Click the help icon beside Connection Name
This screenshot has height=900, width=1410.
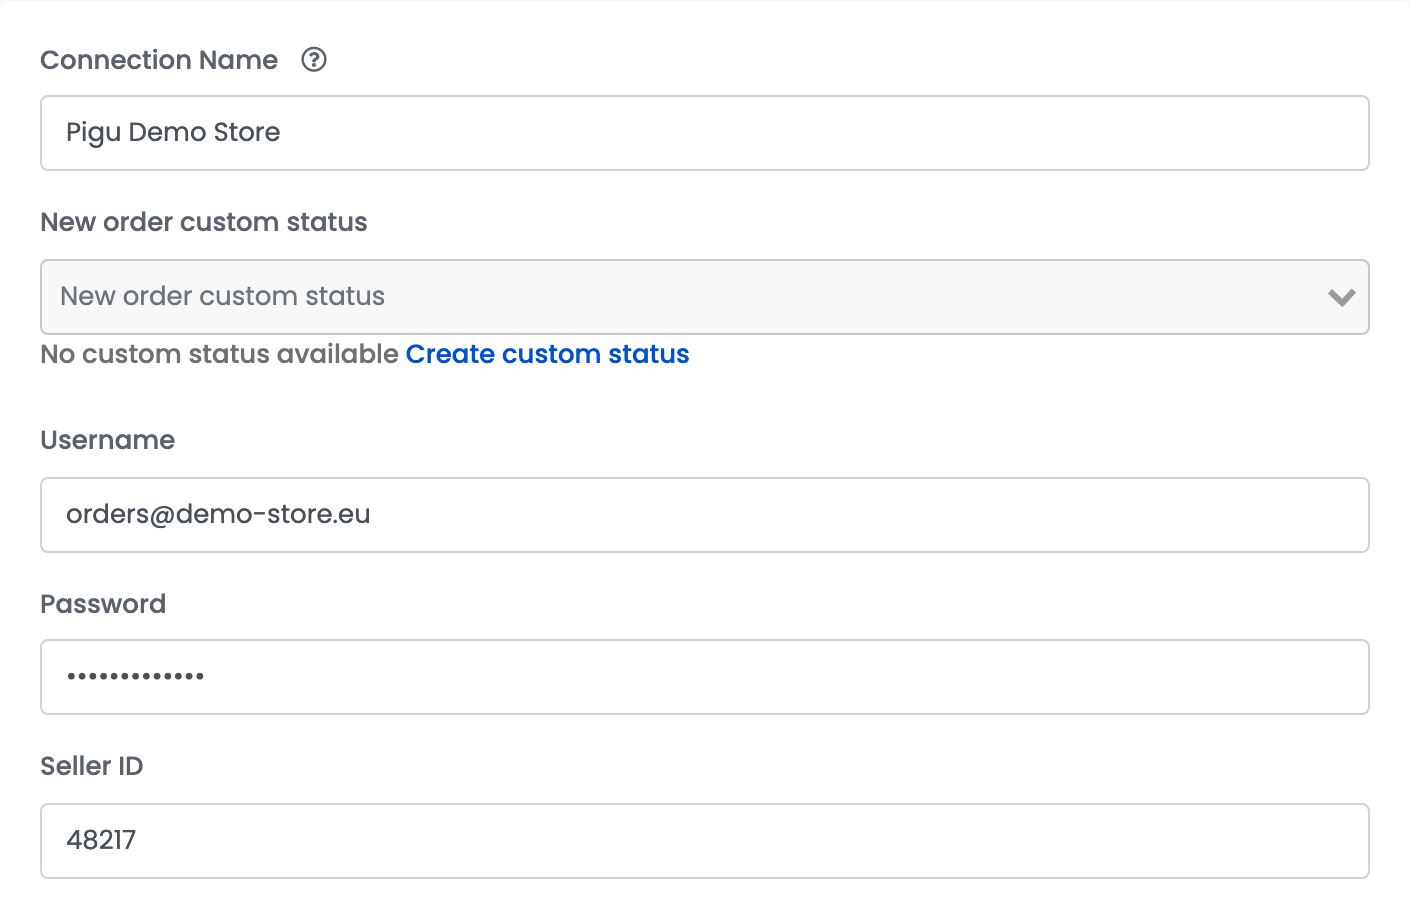click(x=314, y=60)
